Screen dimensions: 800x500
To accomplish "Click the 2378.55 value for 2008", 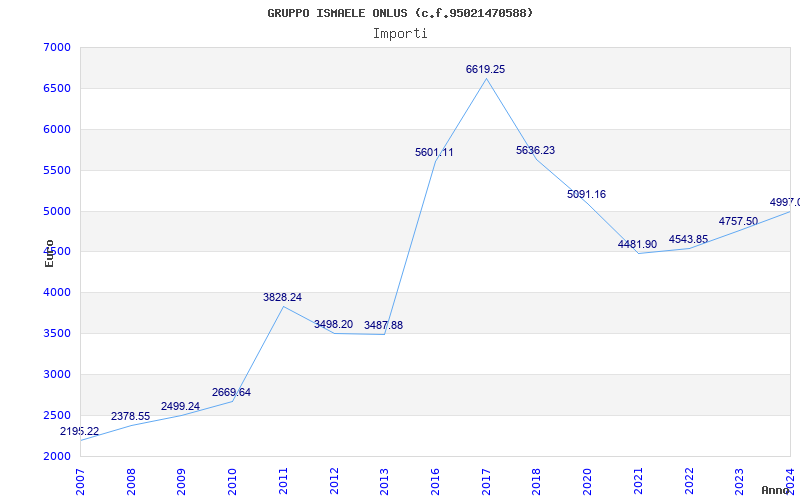I will [131, 416].
